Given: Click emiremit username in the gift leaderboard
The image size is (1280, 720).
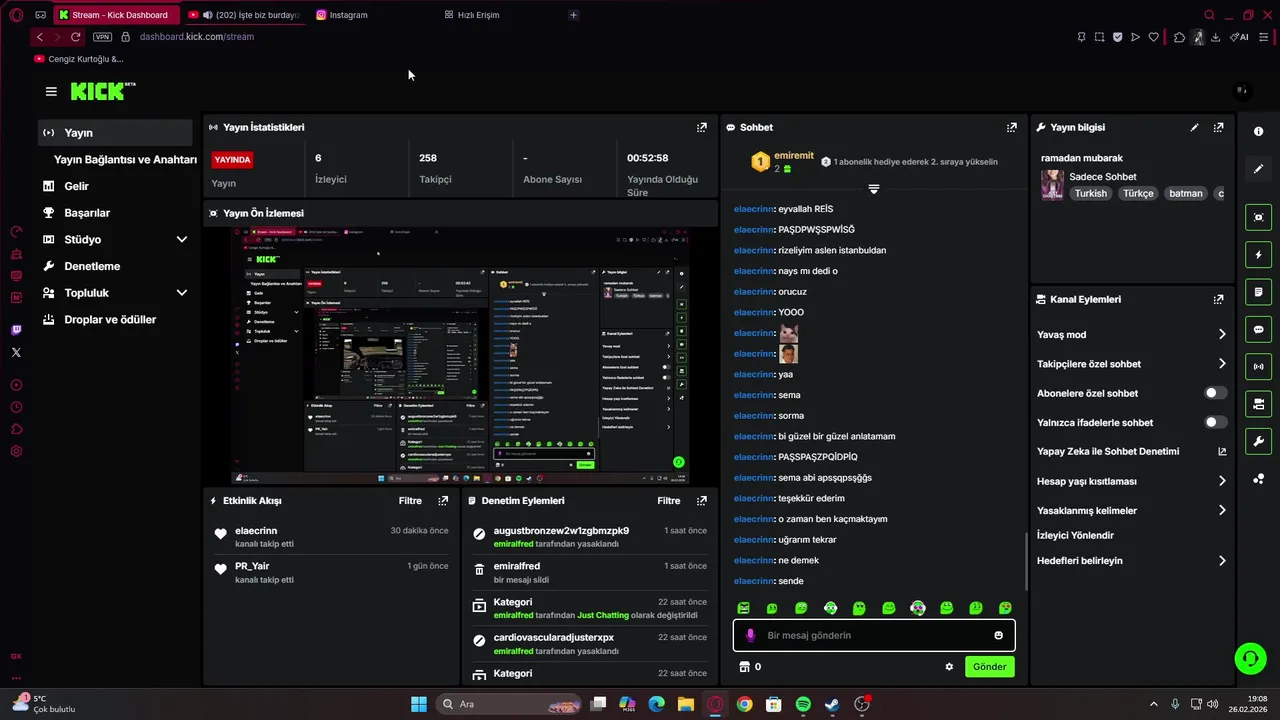Looking at the screenshot, I should click(x=794, y=156).
